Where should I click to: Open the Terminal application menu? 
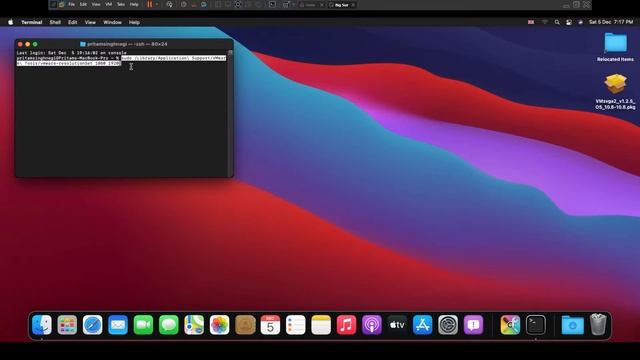pos(31,22)
